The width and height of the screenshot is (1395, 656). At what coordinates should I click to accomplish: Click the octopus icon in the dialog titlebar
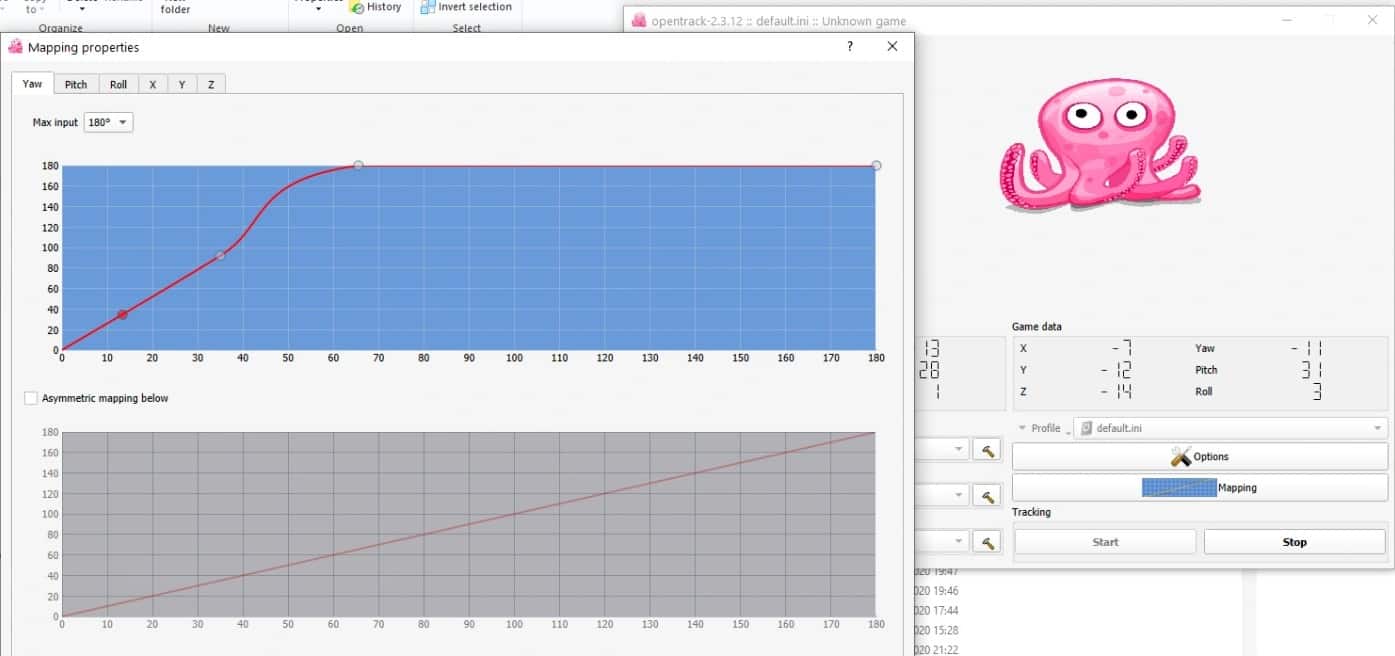point(17,46)
